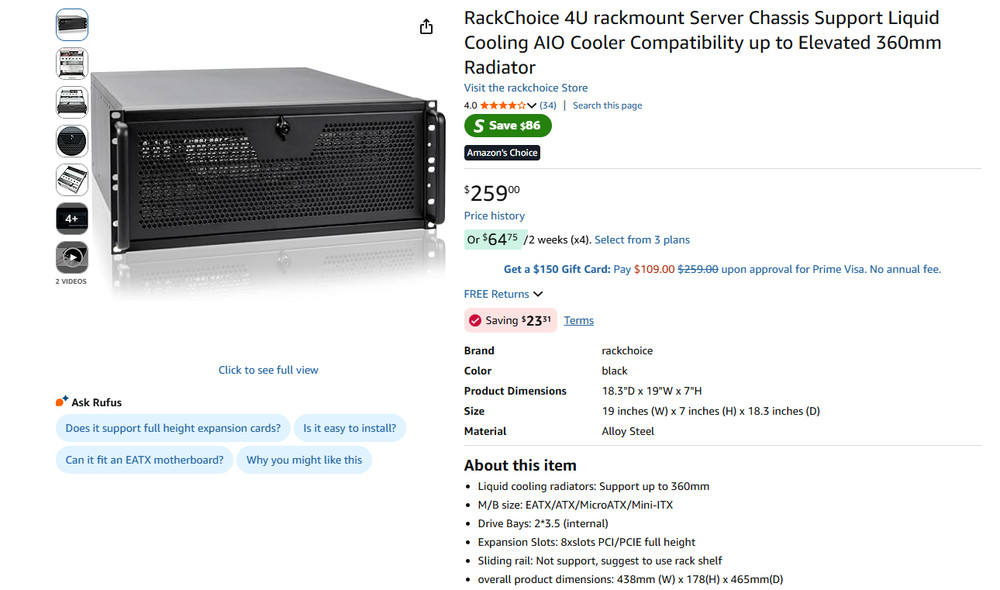Click the Amazon's Choice badge
This screenshot has width=1000, height=590.
(502, 152)
